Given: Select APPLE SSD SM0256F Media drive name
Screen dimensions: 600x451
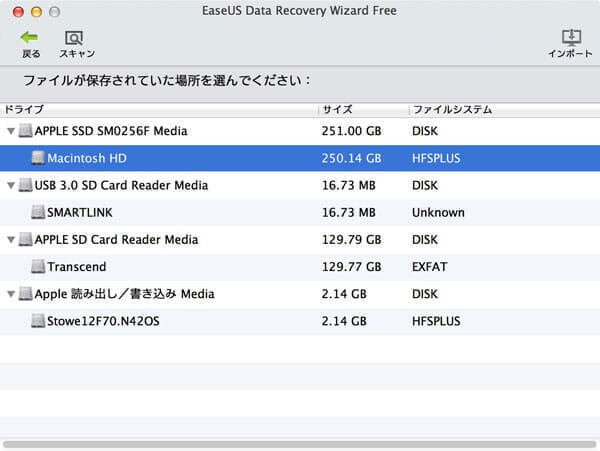Looking at the screenshot, I should 111,131.
